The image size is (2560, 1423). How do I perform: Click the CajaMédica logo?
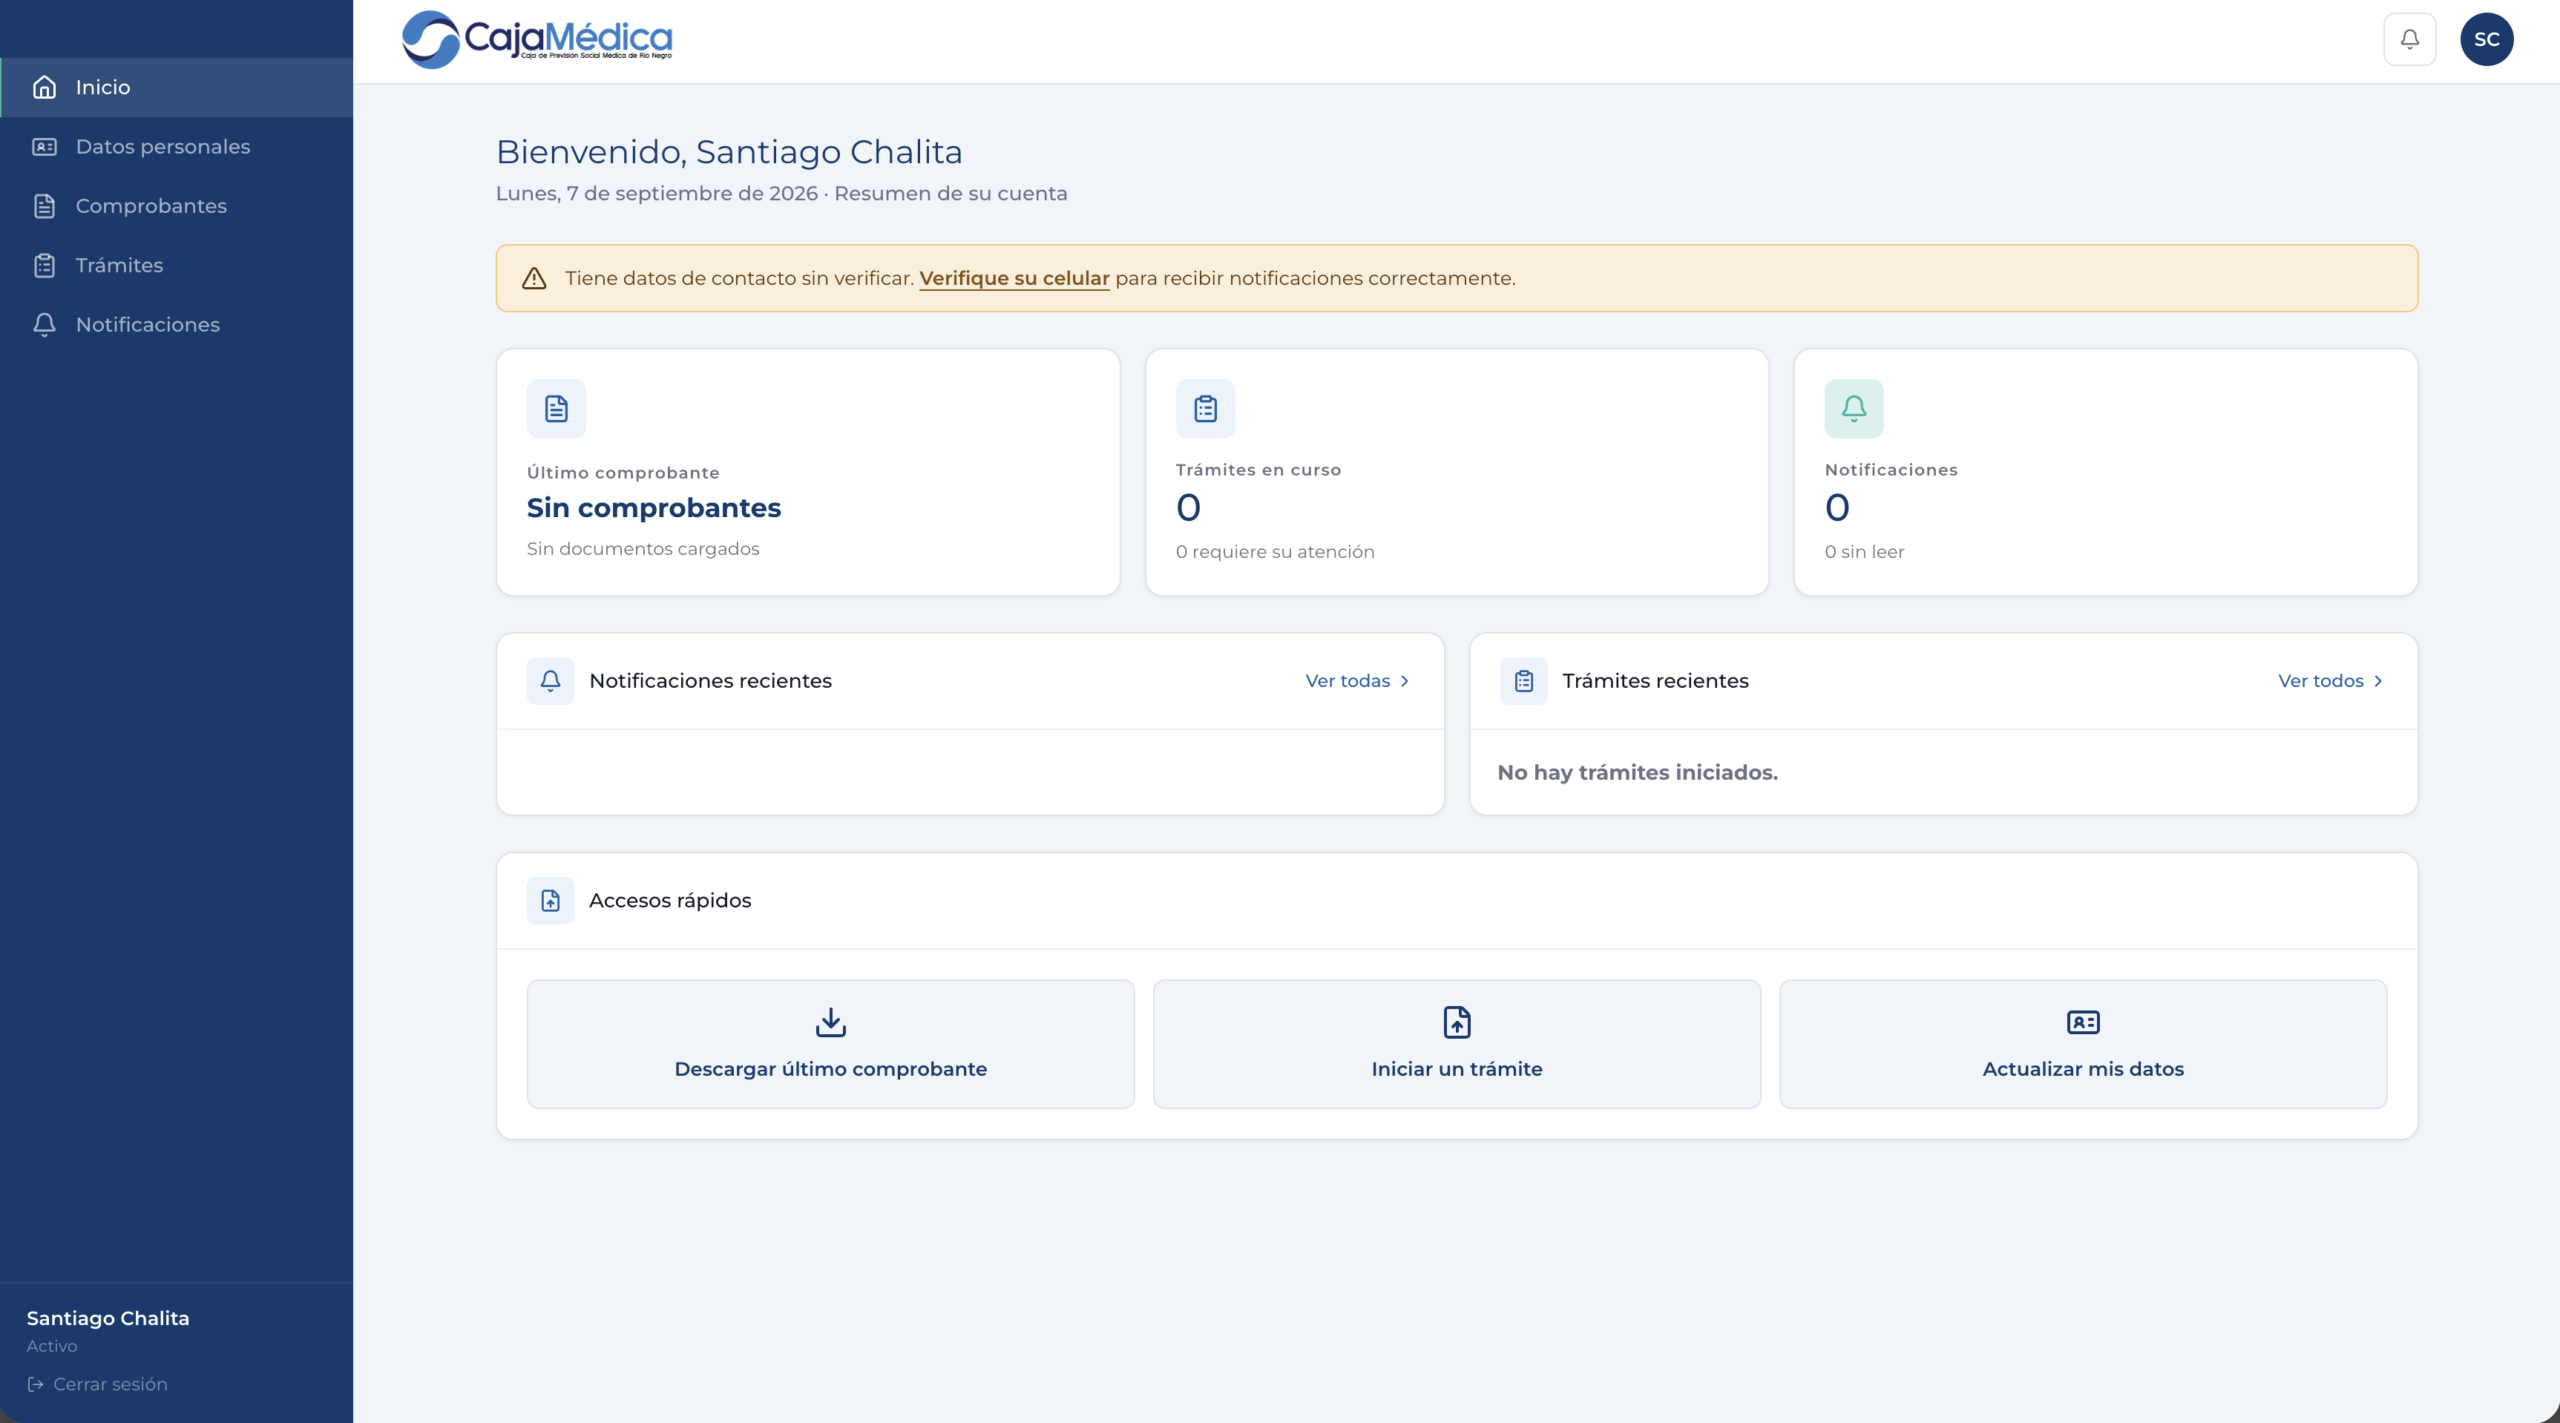537,39
